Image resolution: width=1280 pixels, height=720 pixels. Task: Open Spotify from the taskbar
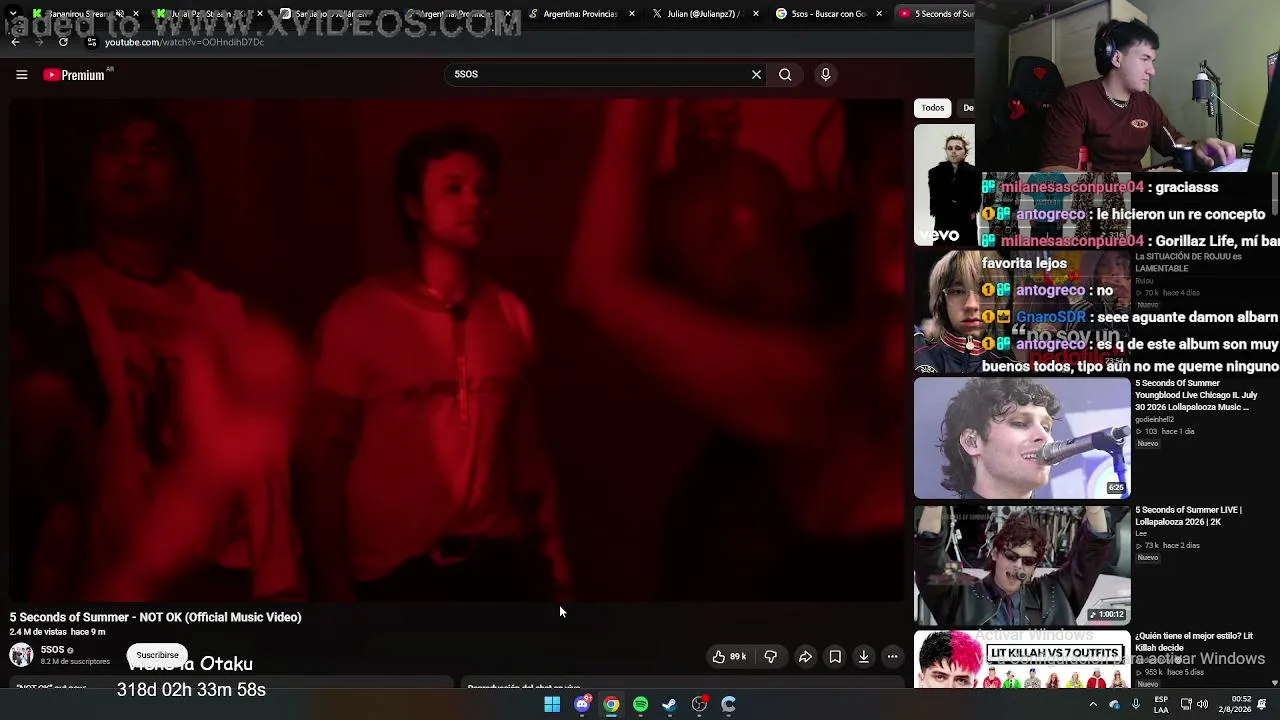[640, 705]
